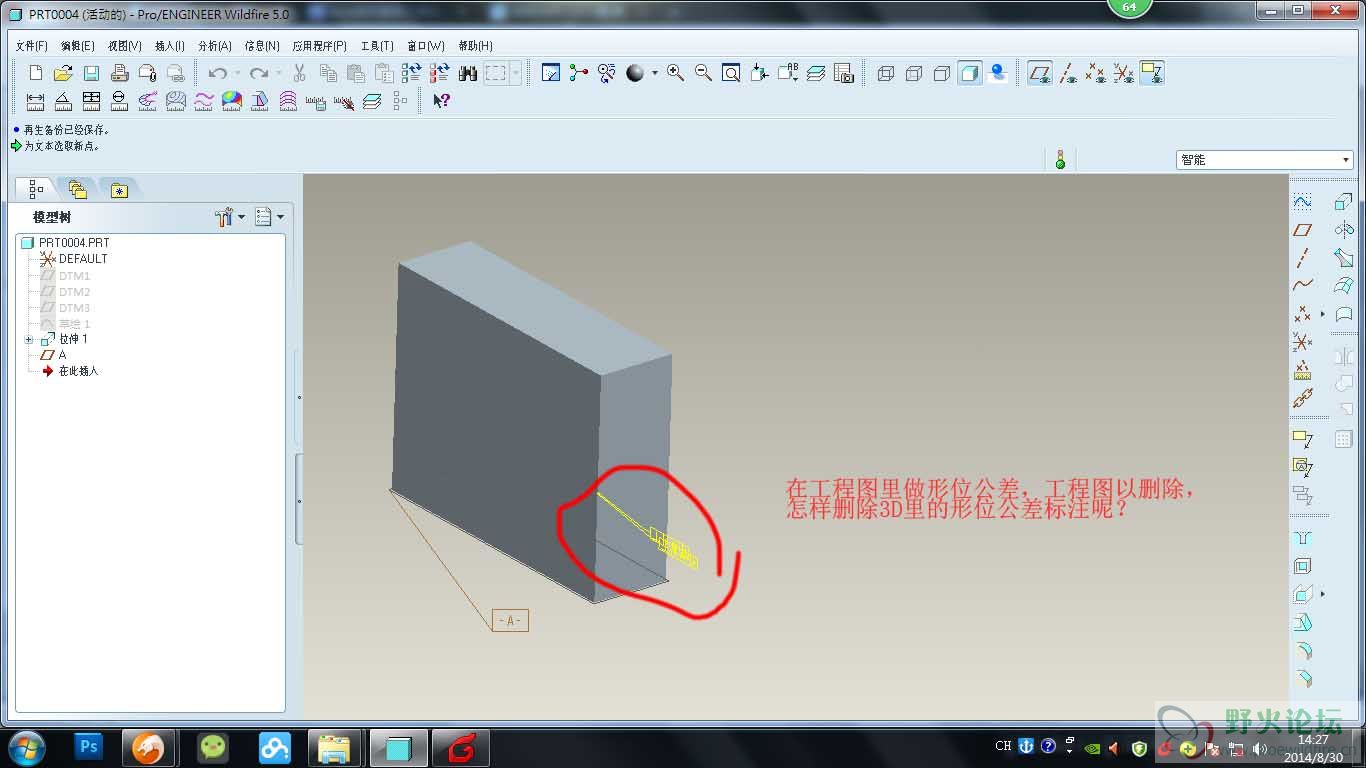Open the Find tool binoculars icon
This screenshot has height=768, width=1366.
(x=467, y=73)
